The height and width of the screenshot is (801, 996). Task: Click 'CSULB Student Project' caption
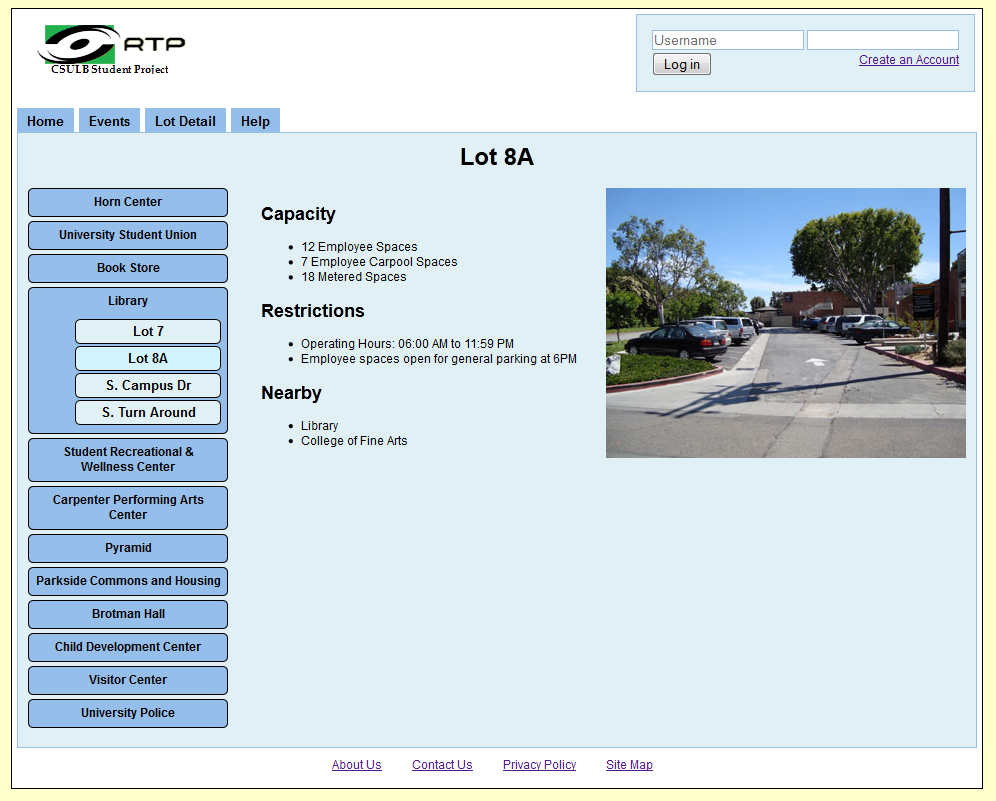(x=109, y=69)
